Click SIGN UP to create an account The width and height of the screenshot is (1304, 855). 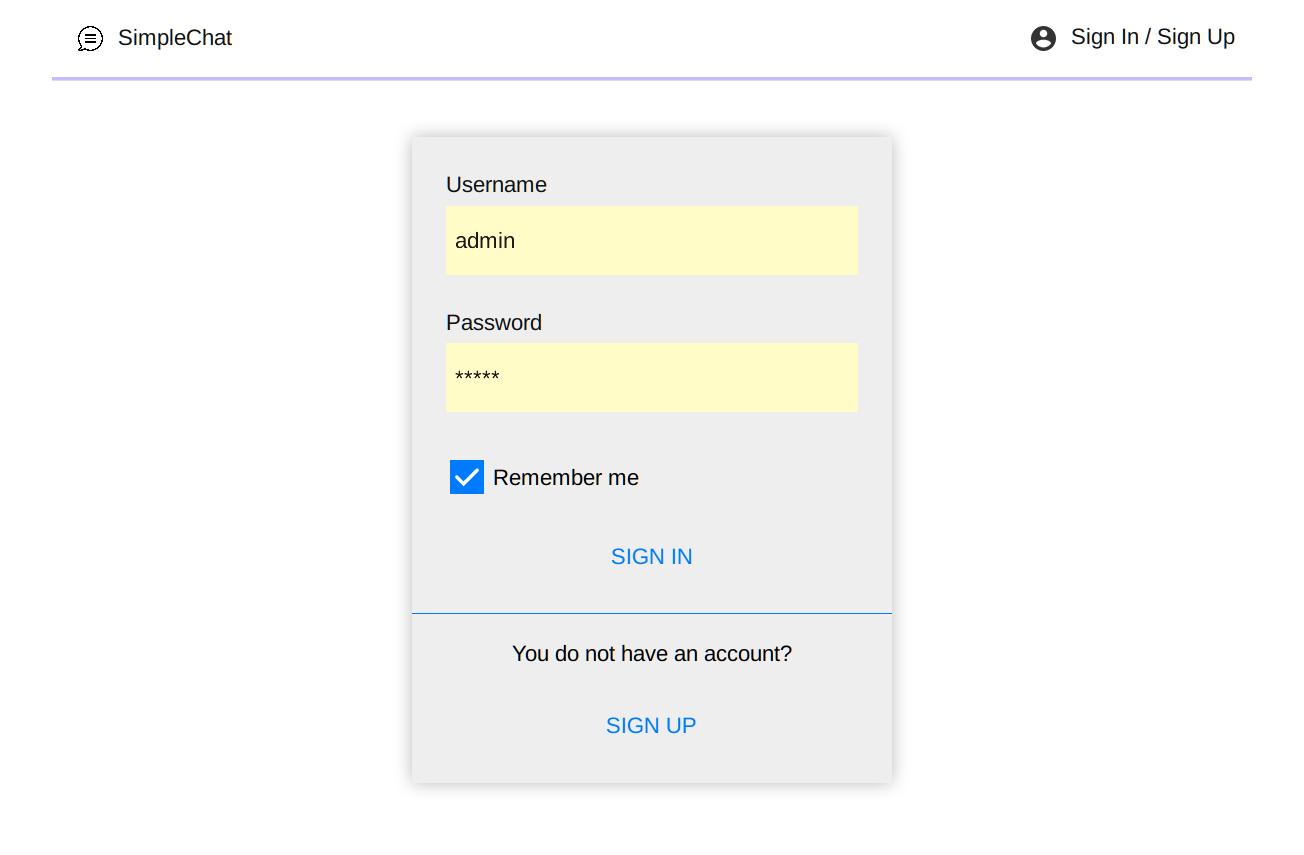(x=651, y=725)
